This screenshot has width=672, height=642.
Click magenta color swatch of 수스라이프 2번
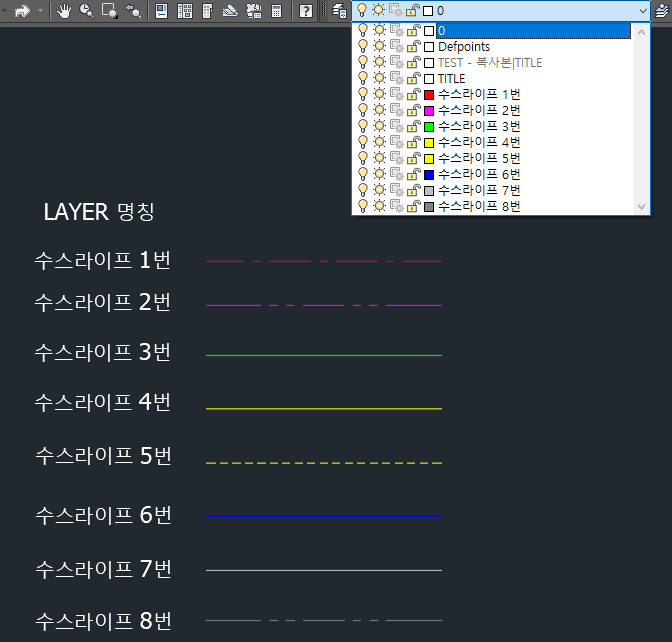(429, 111)
